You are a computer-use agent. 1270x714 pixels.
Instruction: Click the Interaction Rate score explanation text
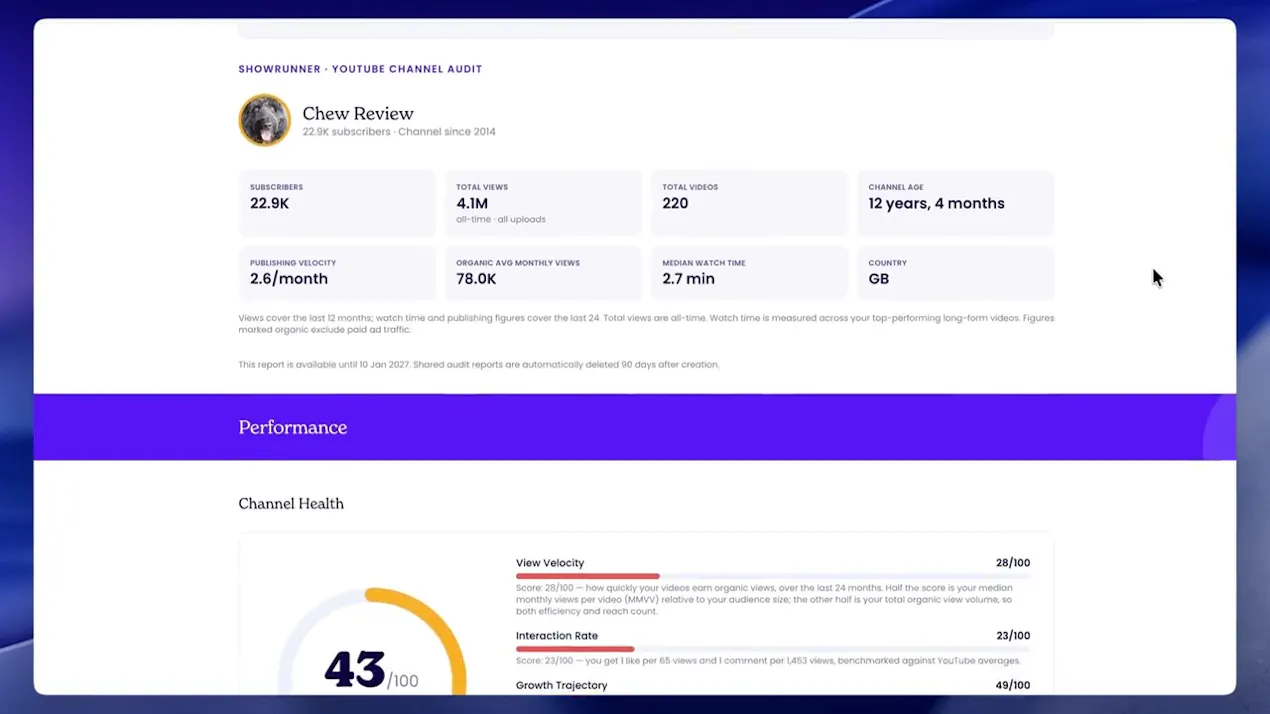pos(768,661)
